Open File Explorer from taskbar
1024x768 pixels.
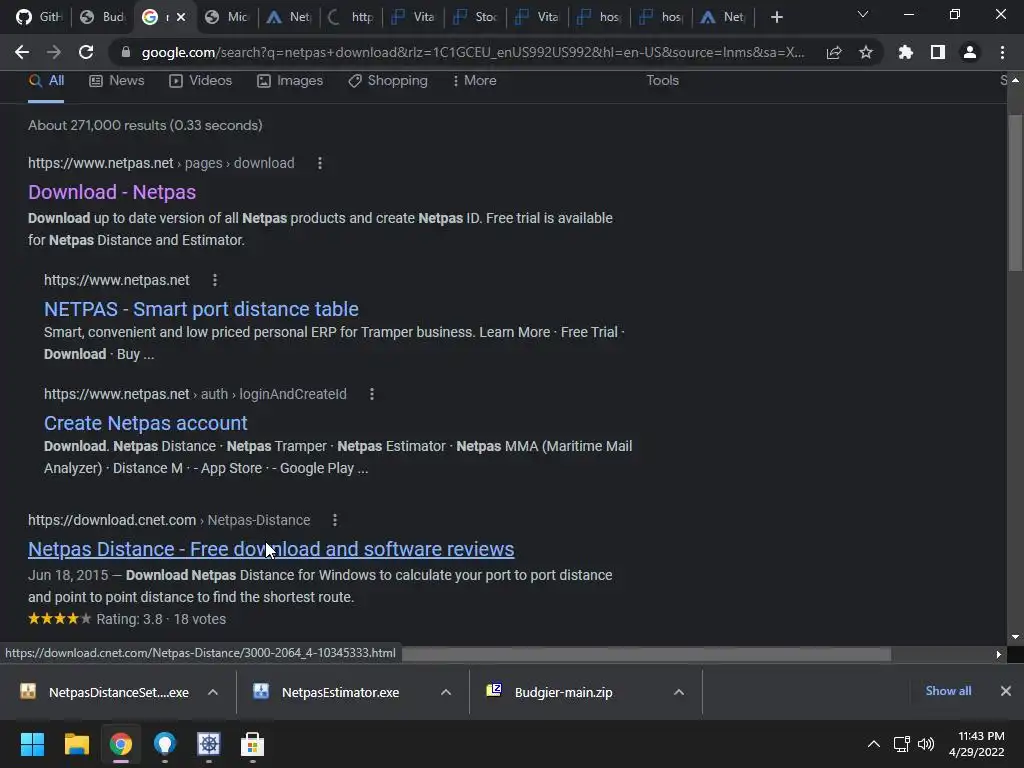coord(76,744)
